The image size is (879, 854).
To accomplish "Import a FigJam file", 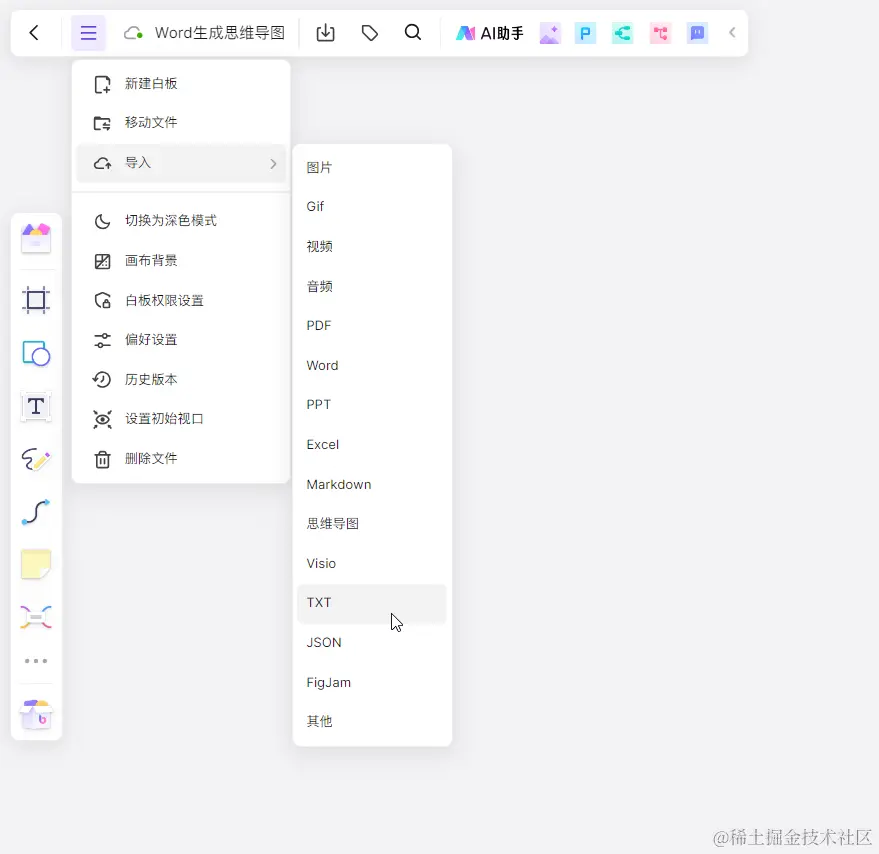I will [x=372, y=682].
